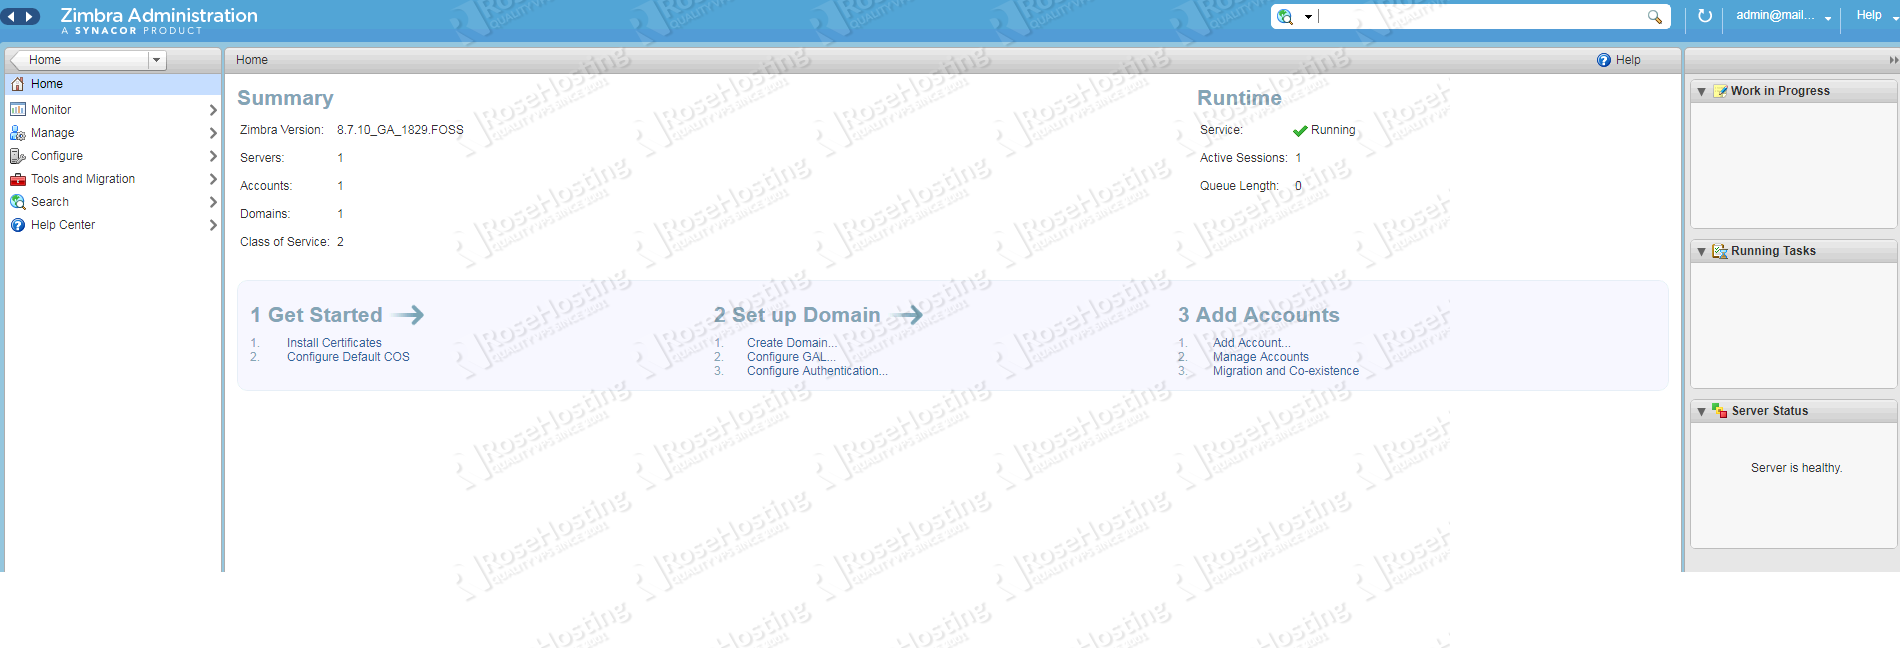Expand the Monitor section chevron
The width and height of the screenshot is (1900, 648).
(213, 110)
